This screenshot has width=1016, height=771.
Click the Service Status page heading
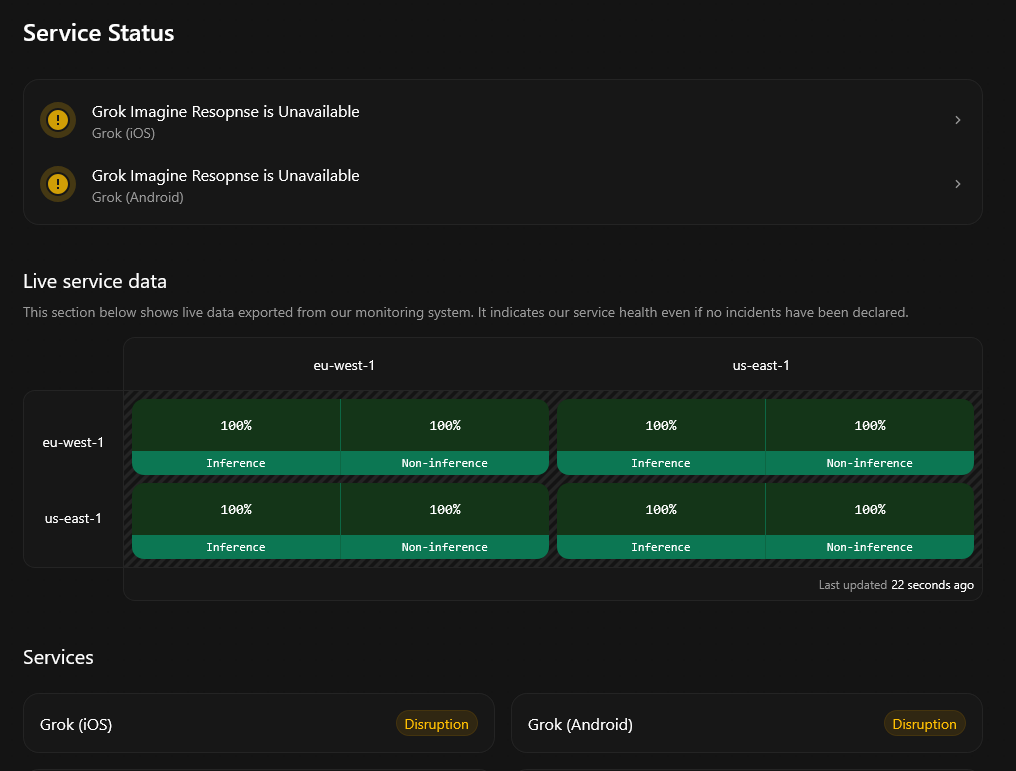coord(98,33)
